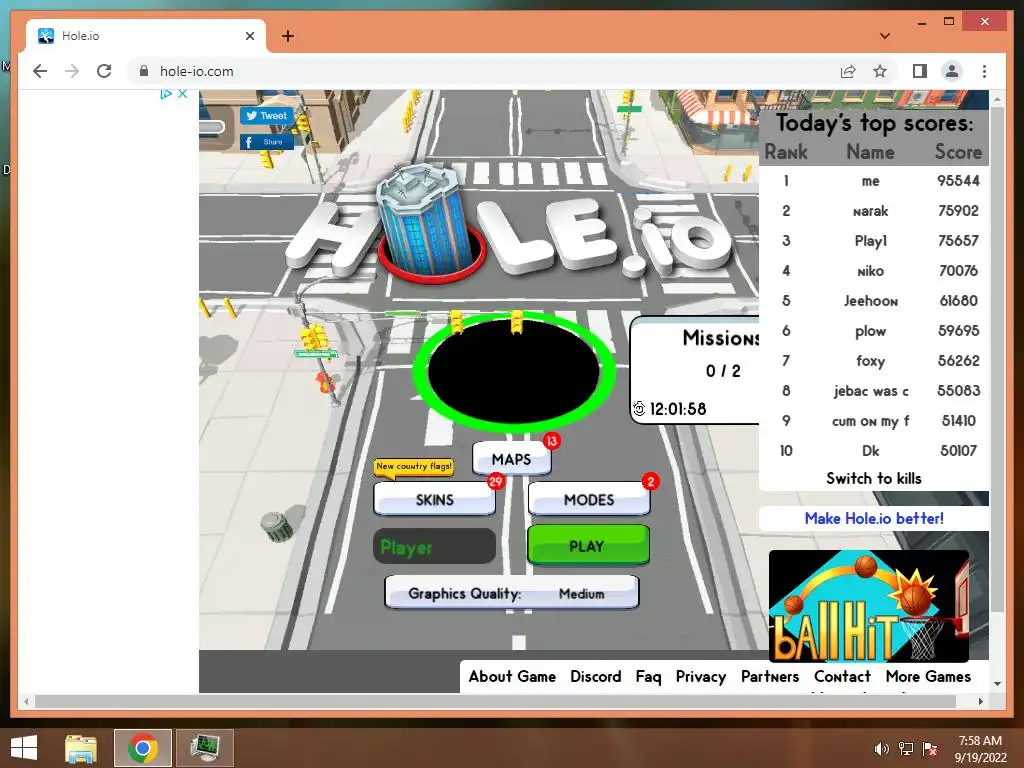Click the AdChoices triangle icon

[166, 94]
